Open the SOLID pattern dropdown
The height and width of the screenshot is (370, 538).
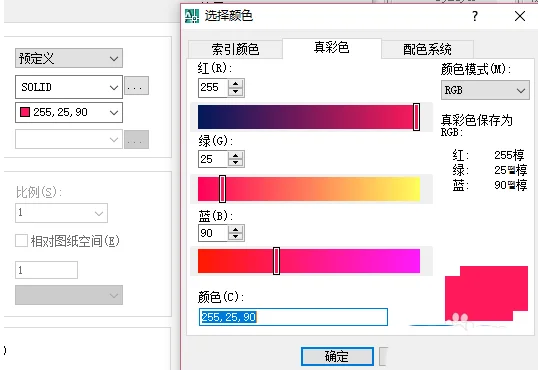click(69, 87)
